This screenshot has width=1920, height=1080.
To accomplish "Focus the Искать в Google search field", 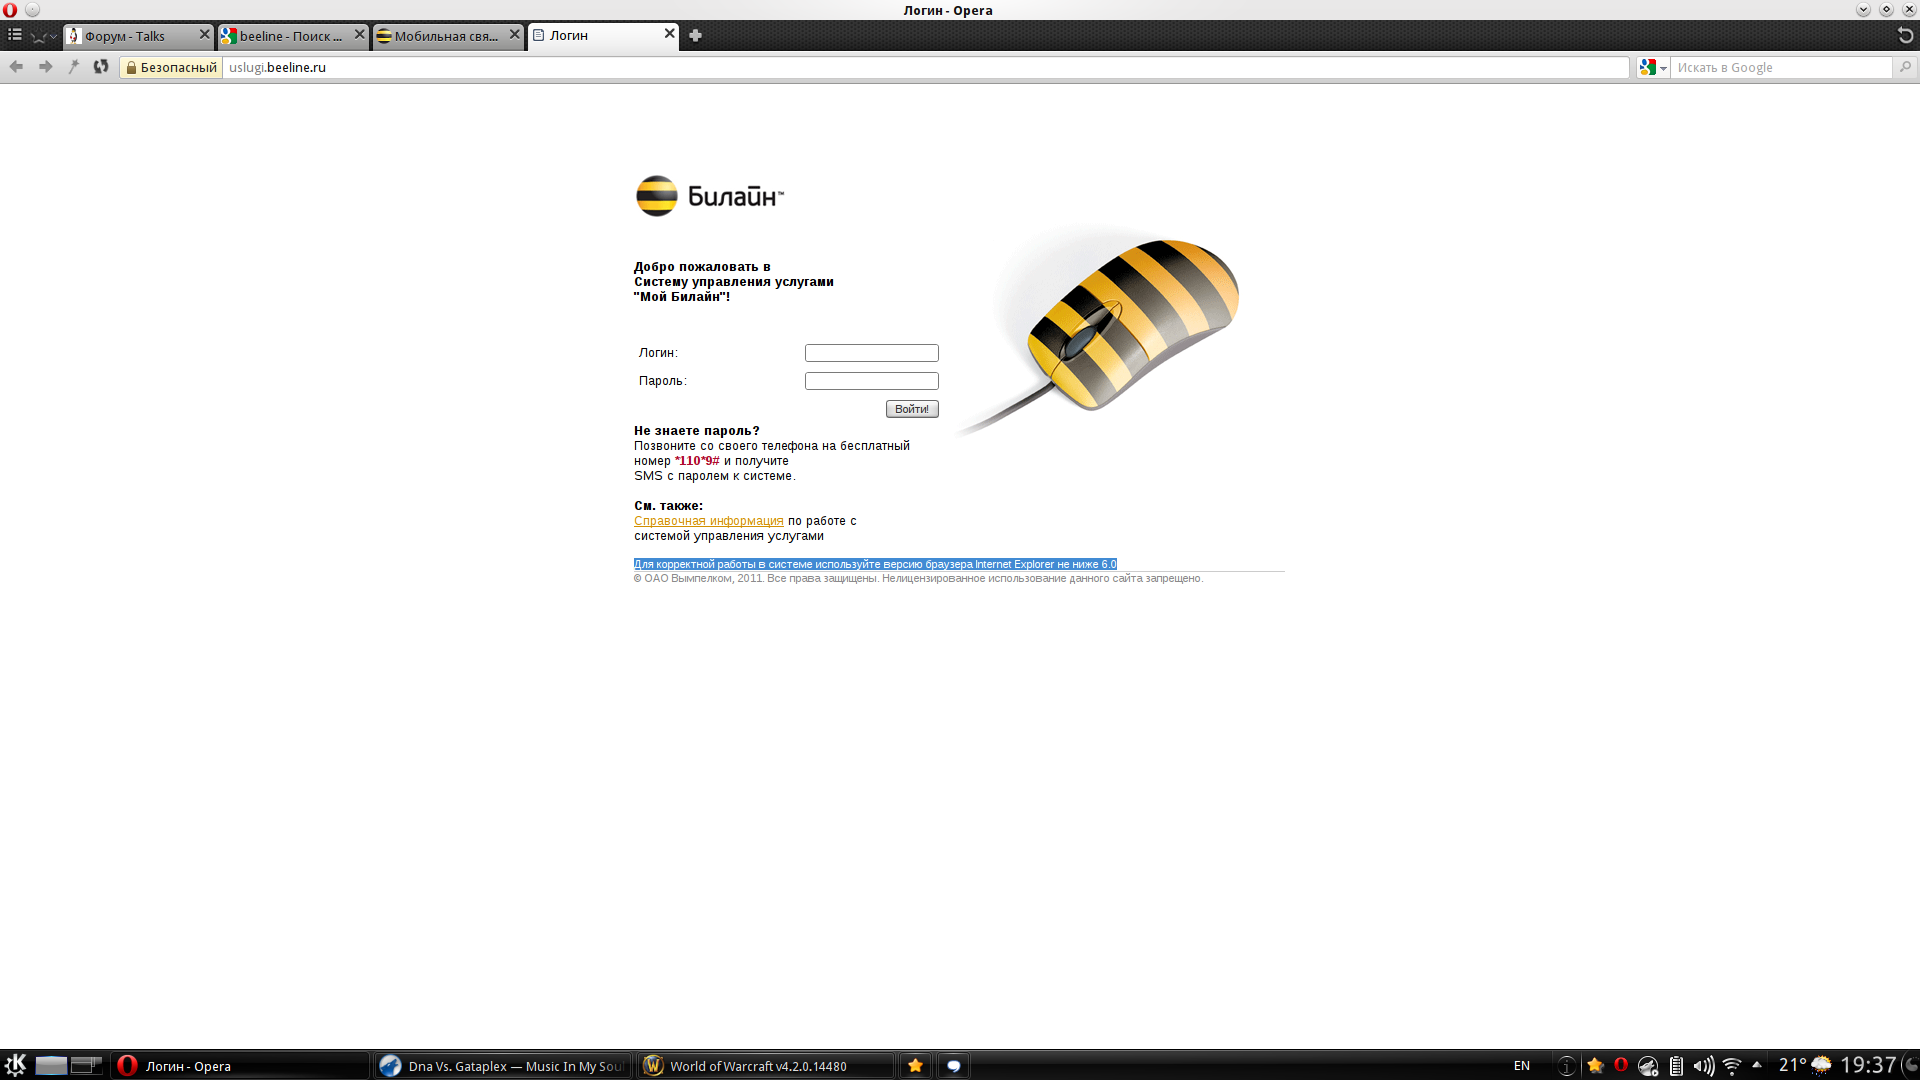I will click(x=1781, y=67).
